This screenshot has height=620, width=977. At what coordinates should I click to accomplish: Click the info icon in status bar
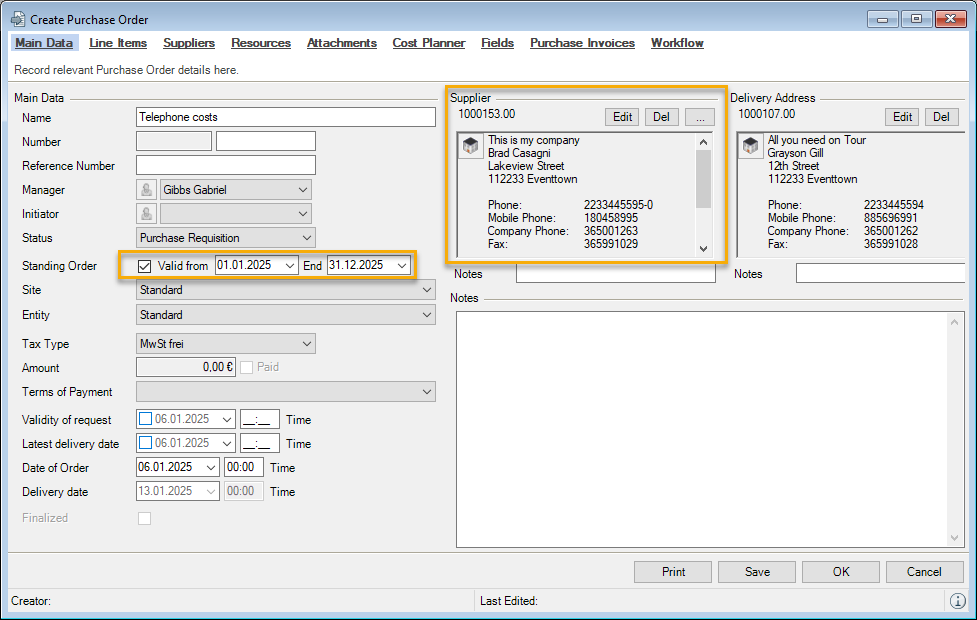tap(957, 601)
